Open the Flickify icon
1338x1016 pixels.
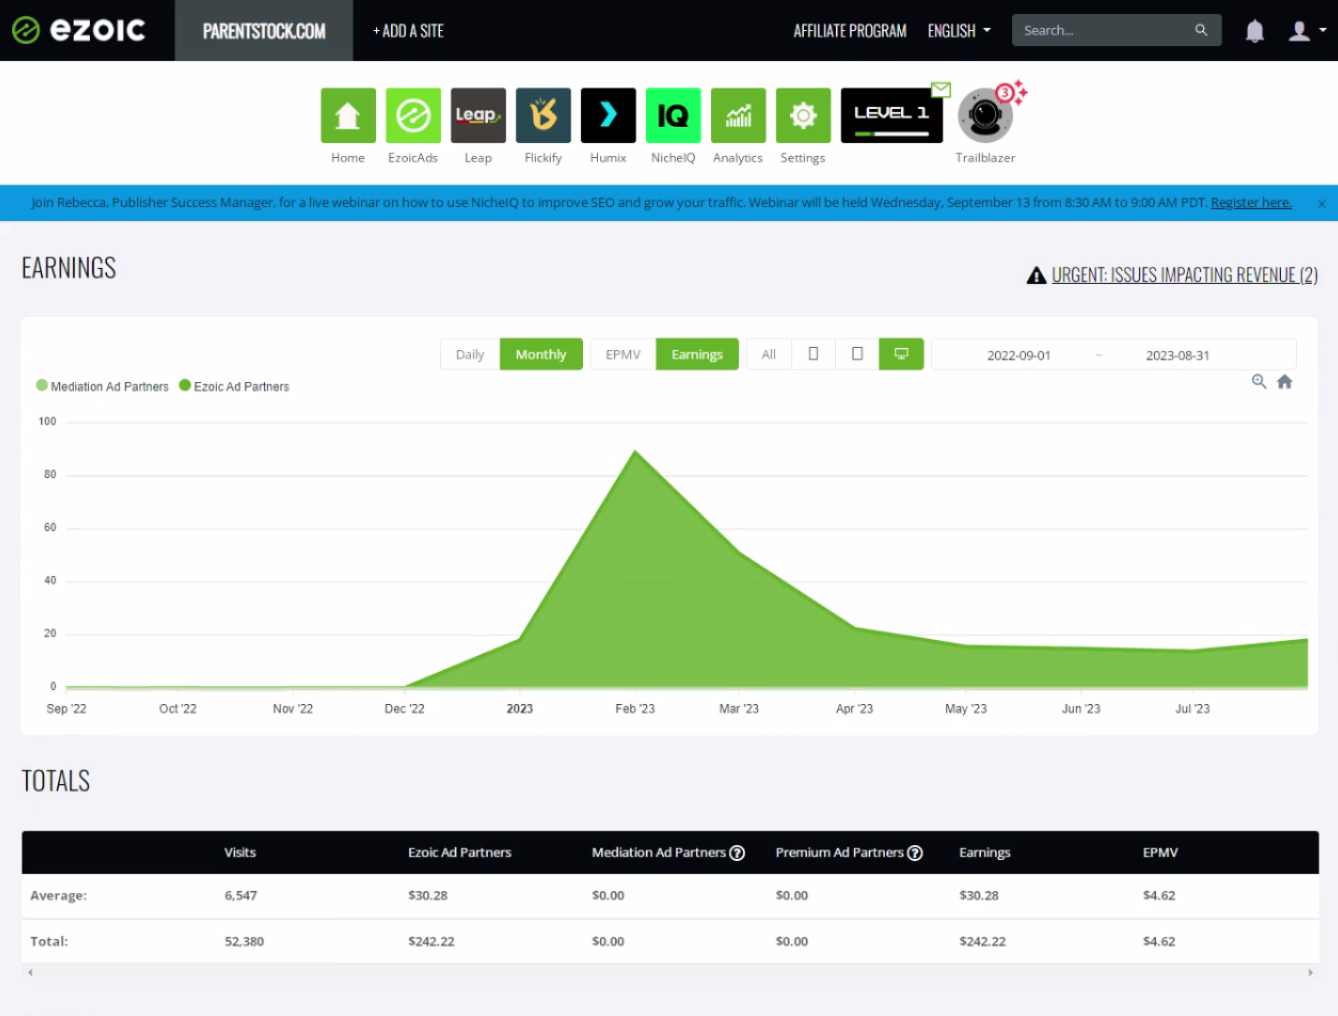(543, 116)
